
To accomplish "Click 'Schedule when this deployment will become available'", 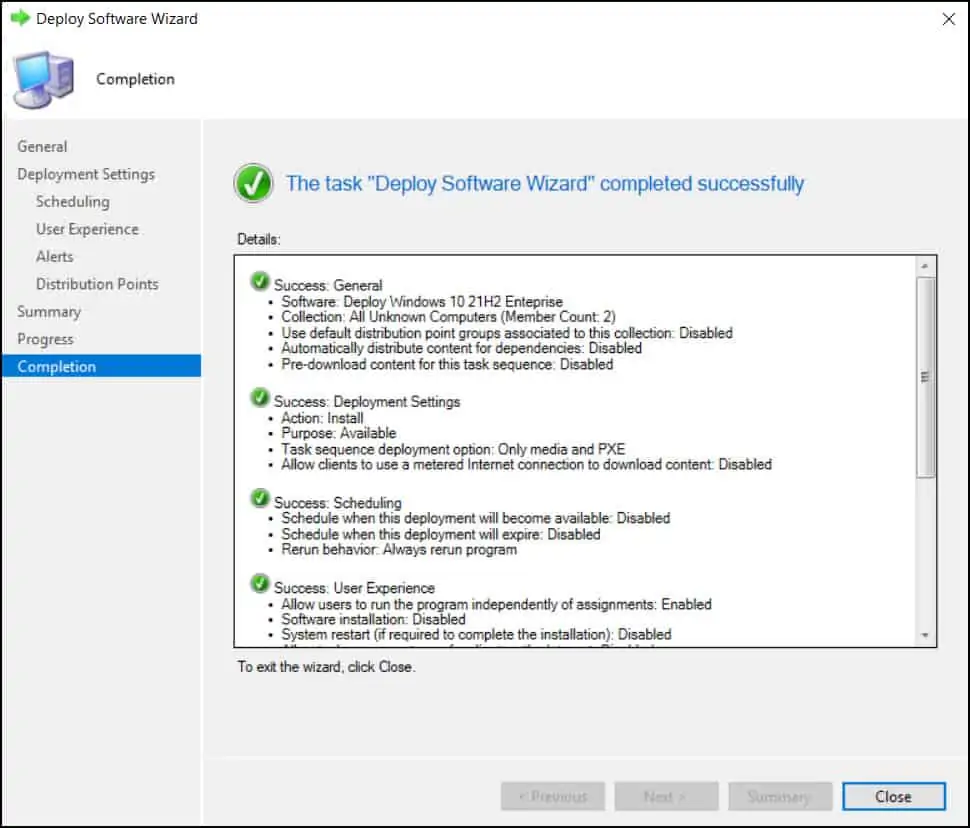I will click(476, 518).
